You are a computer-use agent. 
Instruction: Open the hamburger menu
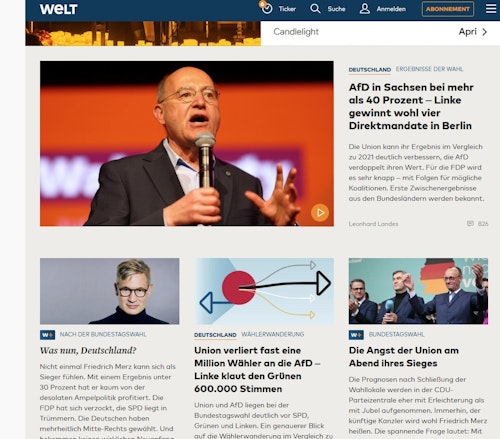[x=491, y=9]
